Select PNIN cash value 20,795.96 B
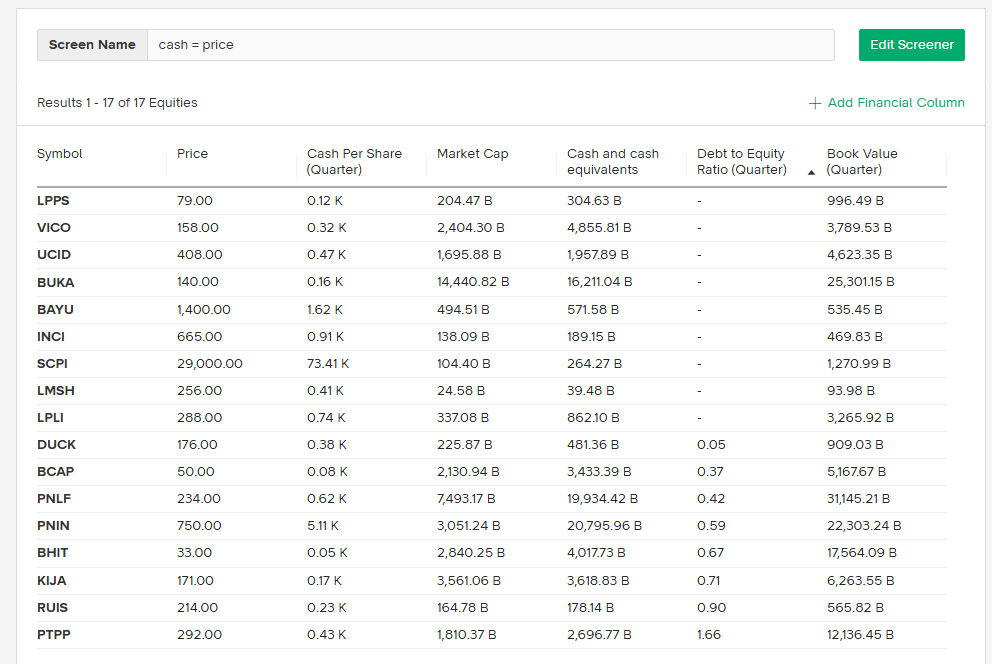Image resolution: width=992 pixels, height=664 pixels. [604, 526]
